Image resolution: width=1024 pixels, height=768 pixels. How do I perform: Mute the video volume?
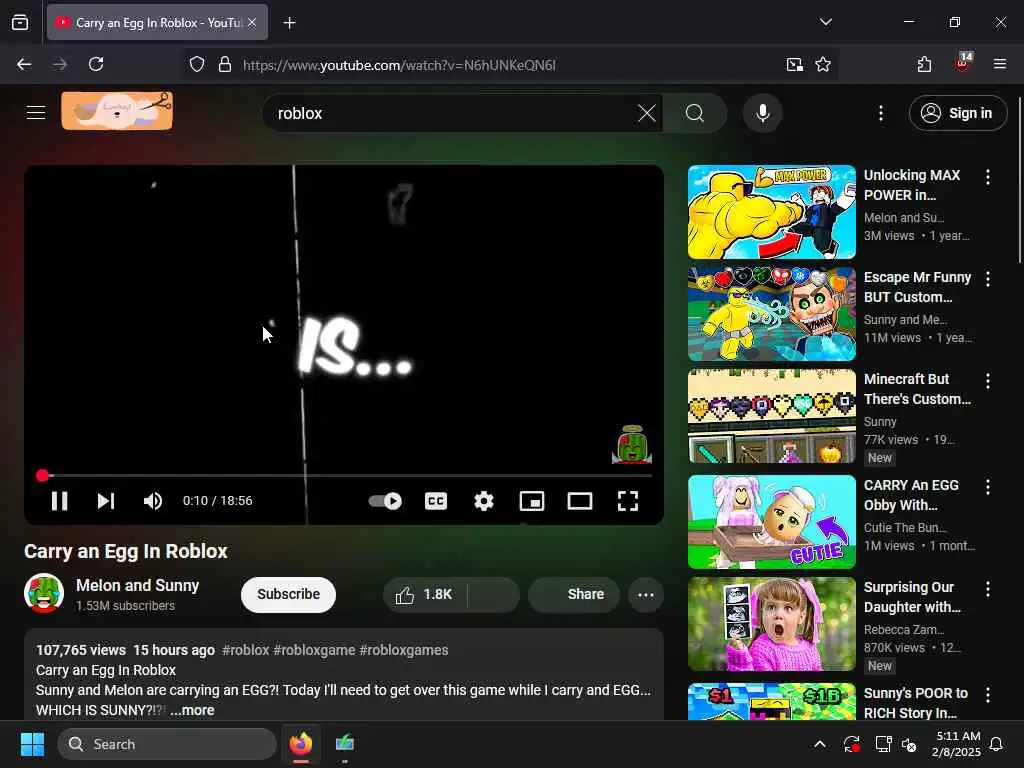(x=153, y=501)
